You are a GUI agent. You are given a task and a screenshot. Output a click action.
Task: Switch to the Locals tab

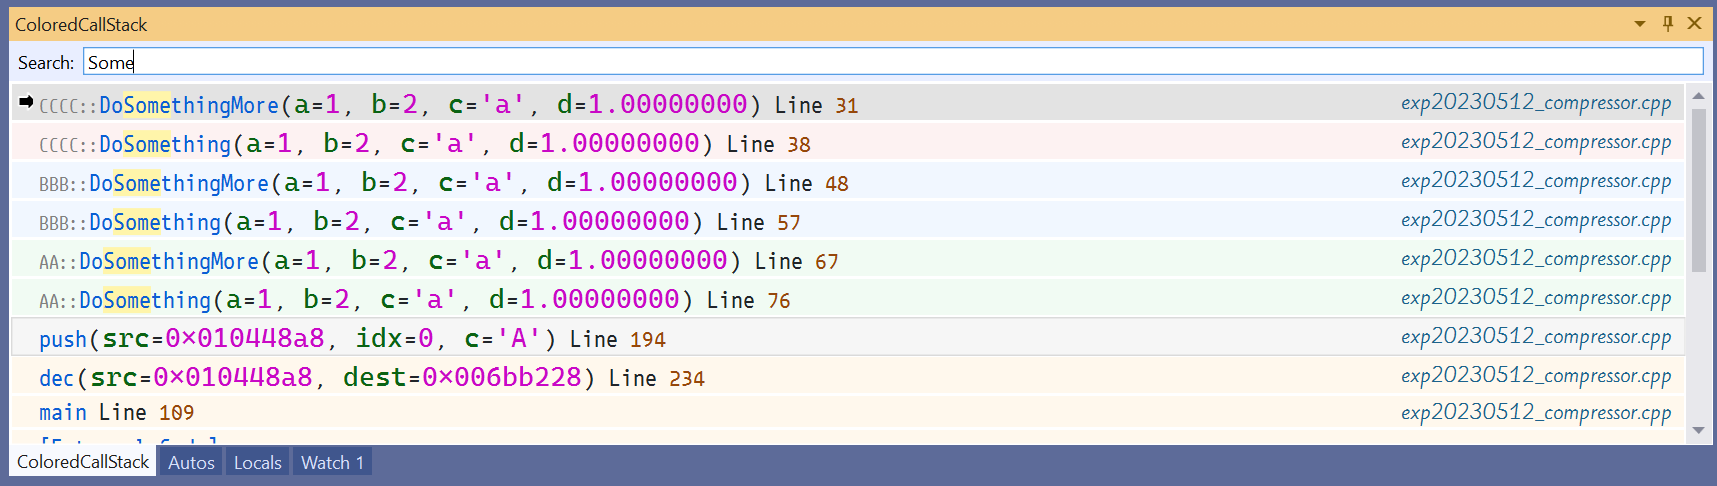pyautogui.click(x=257, y=462)
